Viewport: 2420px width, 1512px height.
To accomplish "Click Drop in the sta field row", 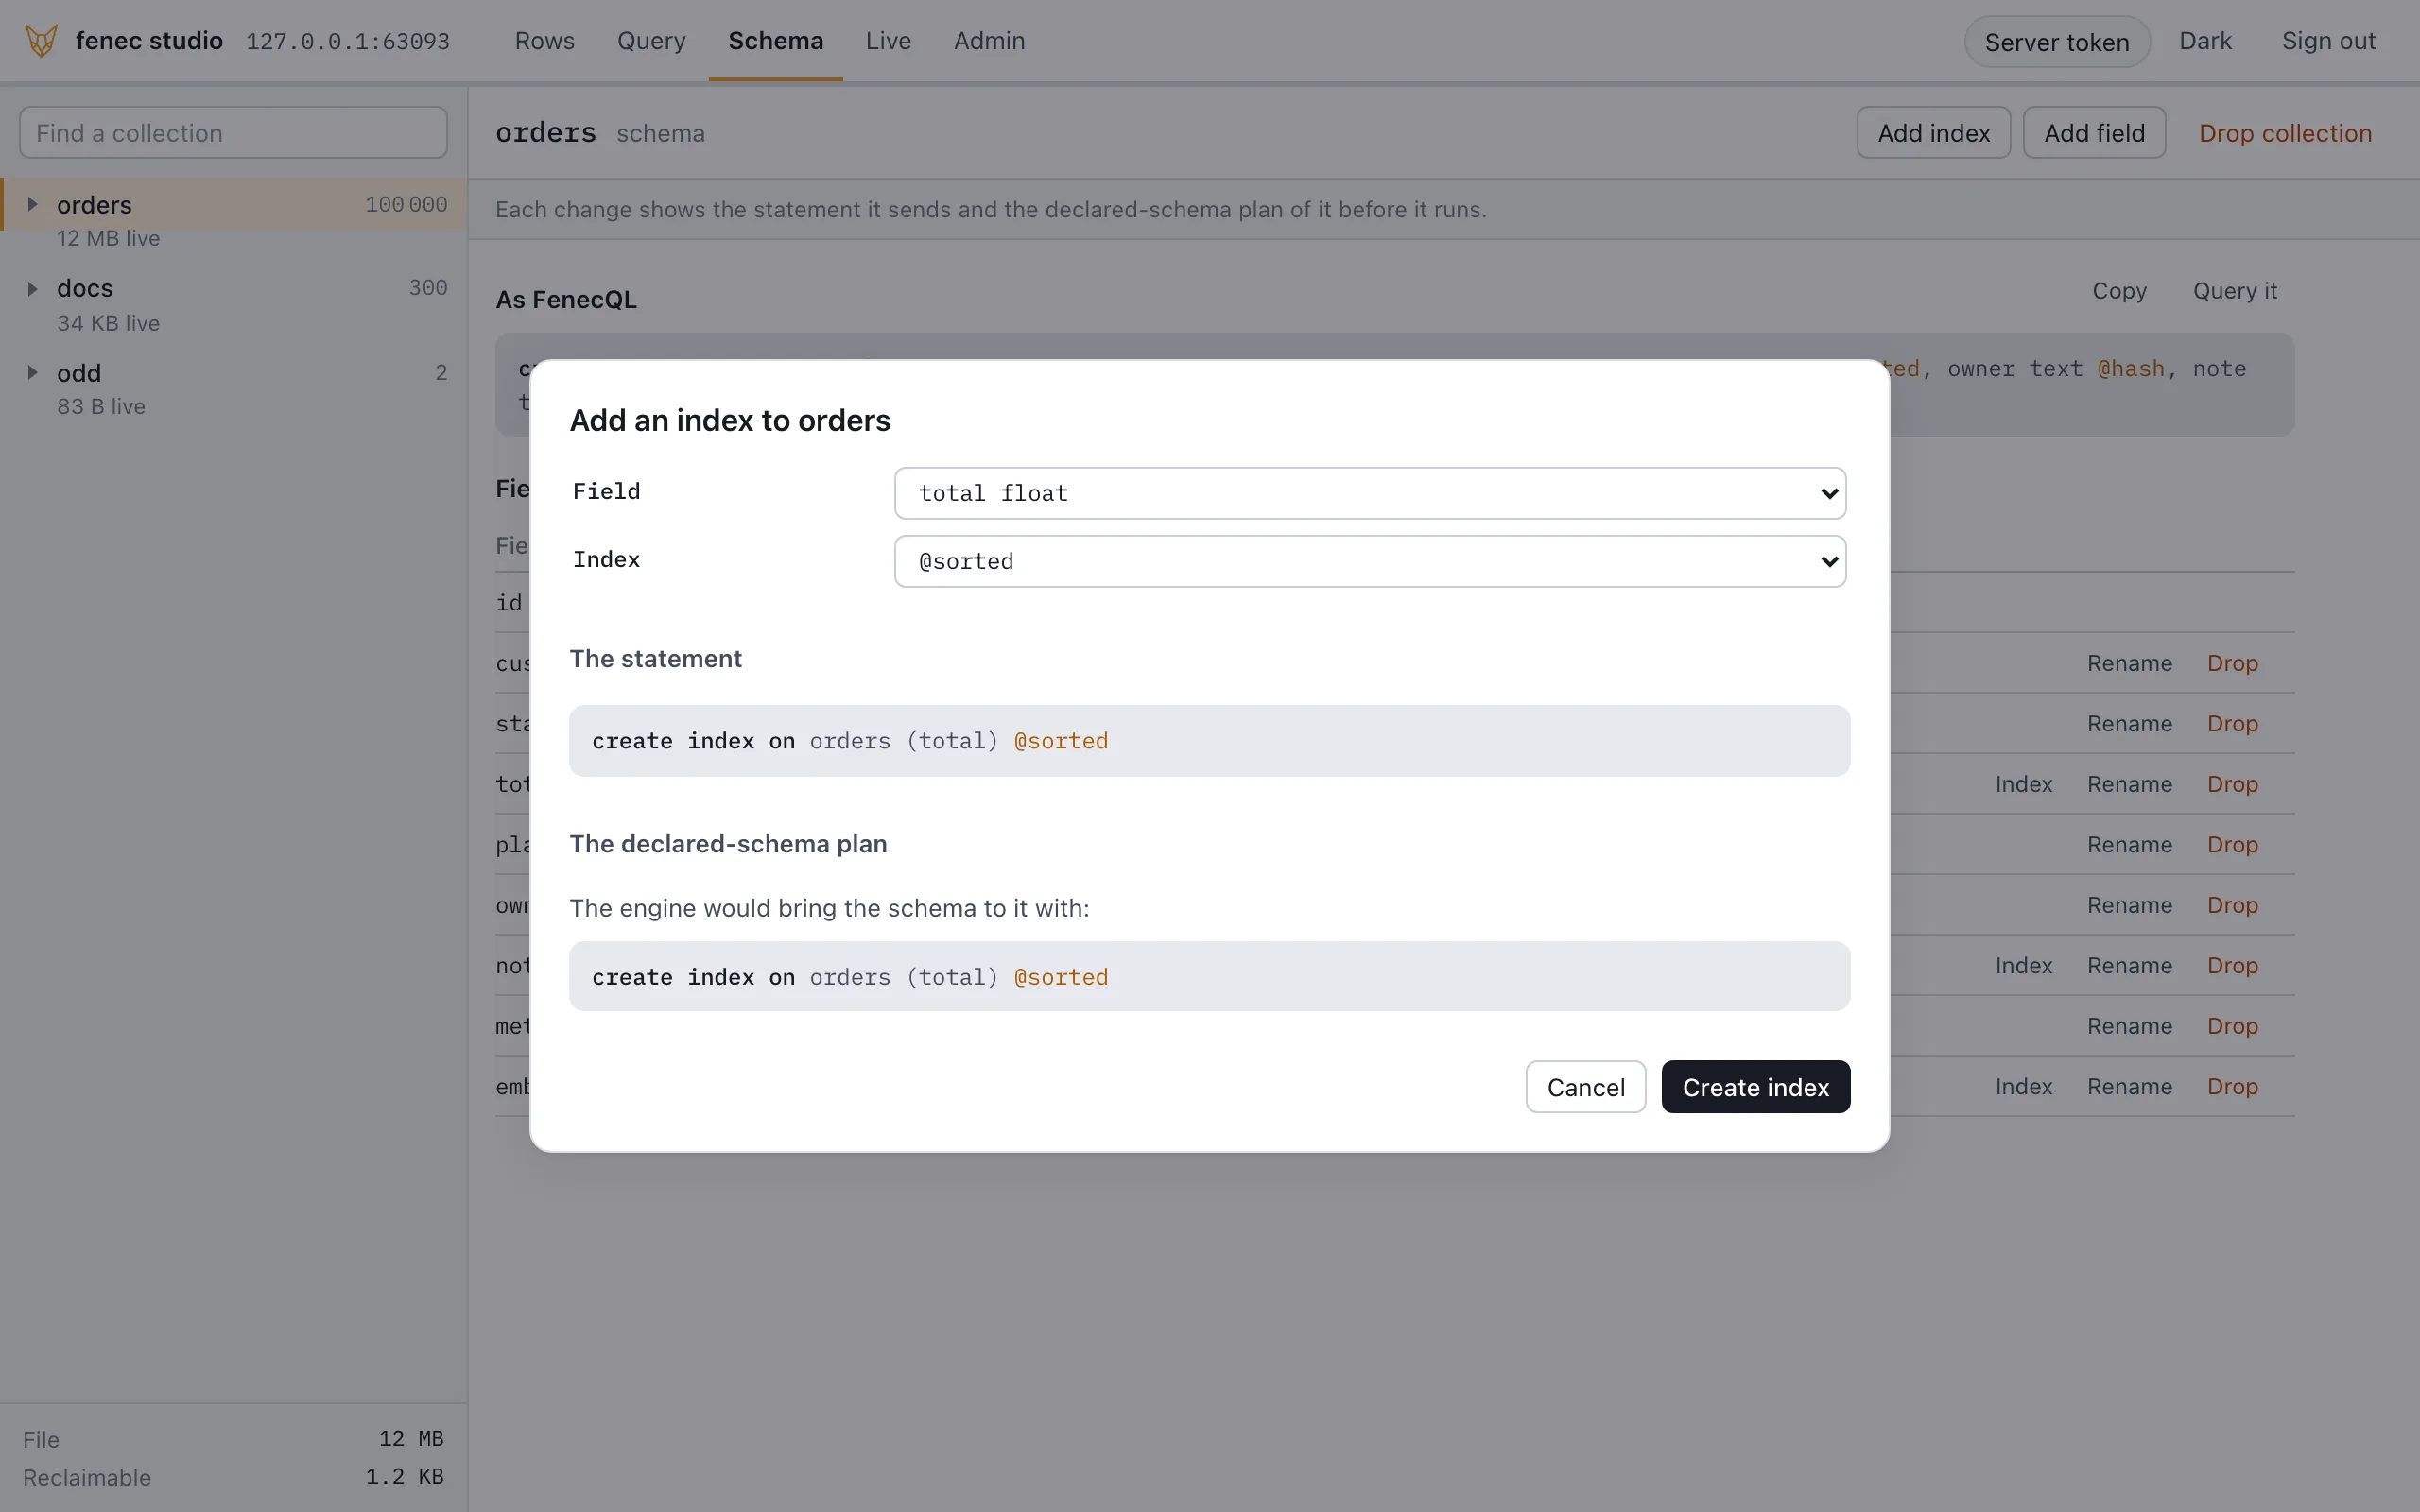I will pos(2232,724).
